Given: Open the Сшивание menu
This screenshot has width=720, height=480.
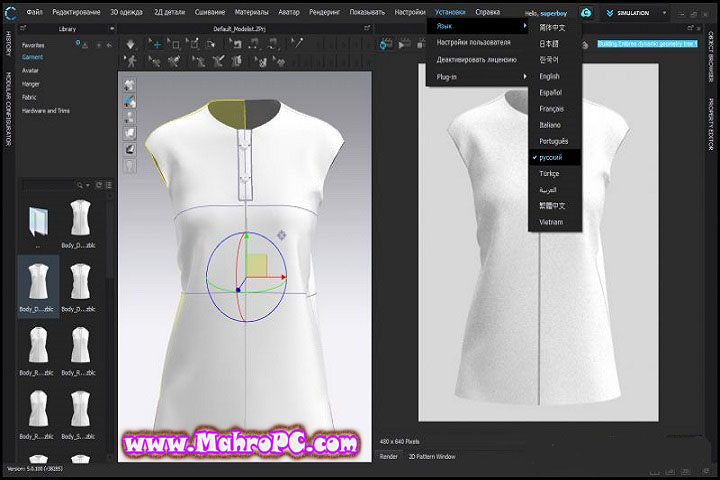Looking at the screenshot, I should pos(210,12).
